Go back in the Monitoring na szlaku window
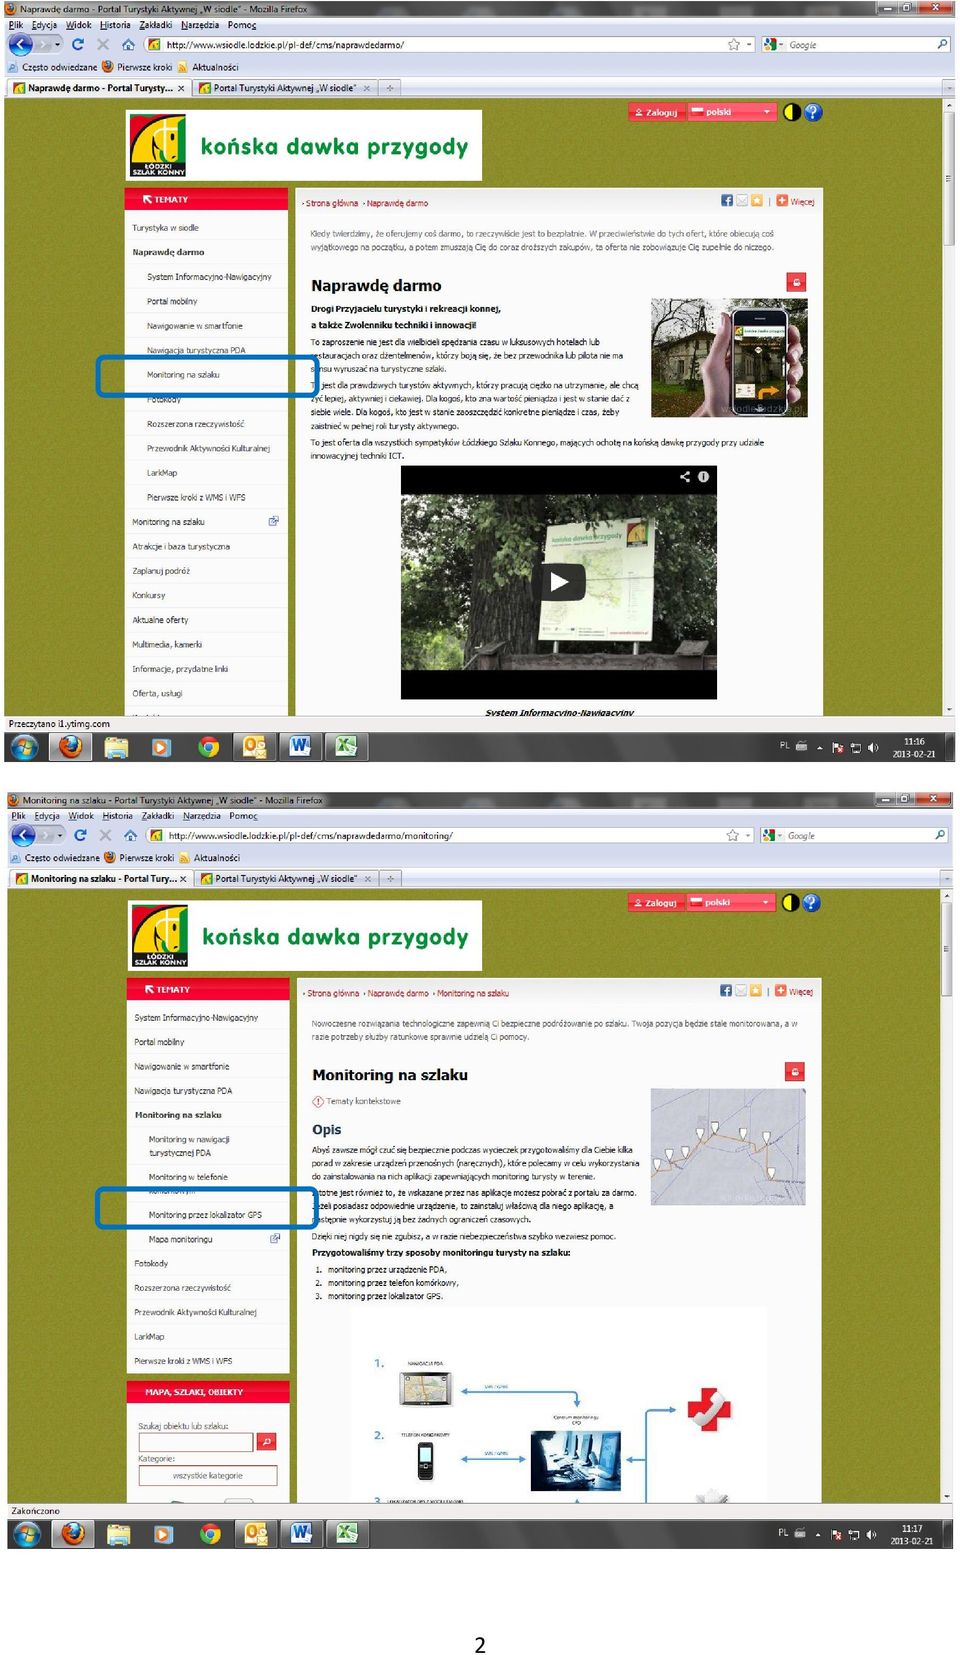This screenshot has height=1655, width=960. [22, 835]
